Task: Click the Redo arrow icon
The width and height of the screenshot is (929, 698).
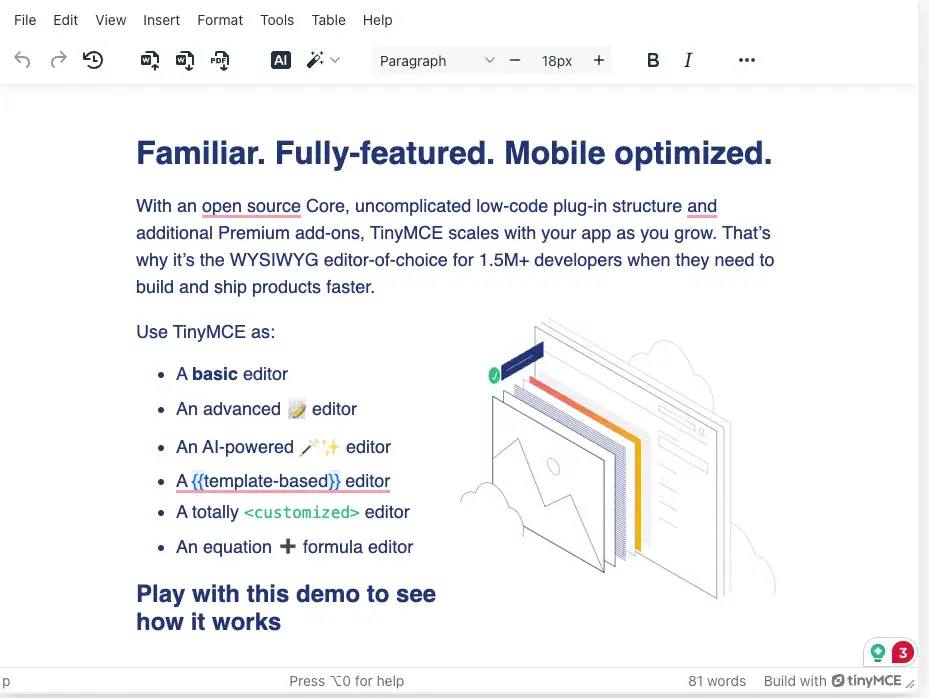Action: 58,60
